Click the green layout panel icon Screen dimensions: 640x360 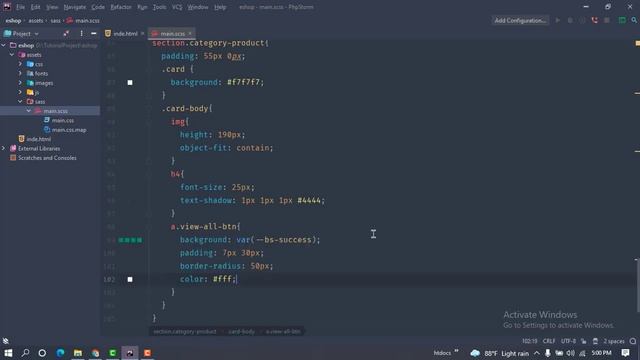622,20
